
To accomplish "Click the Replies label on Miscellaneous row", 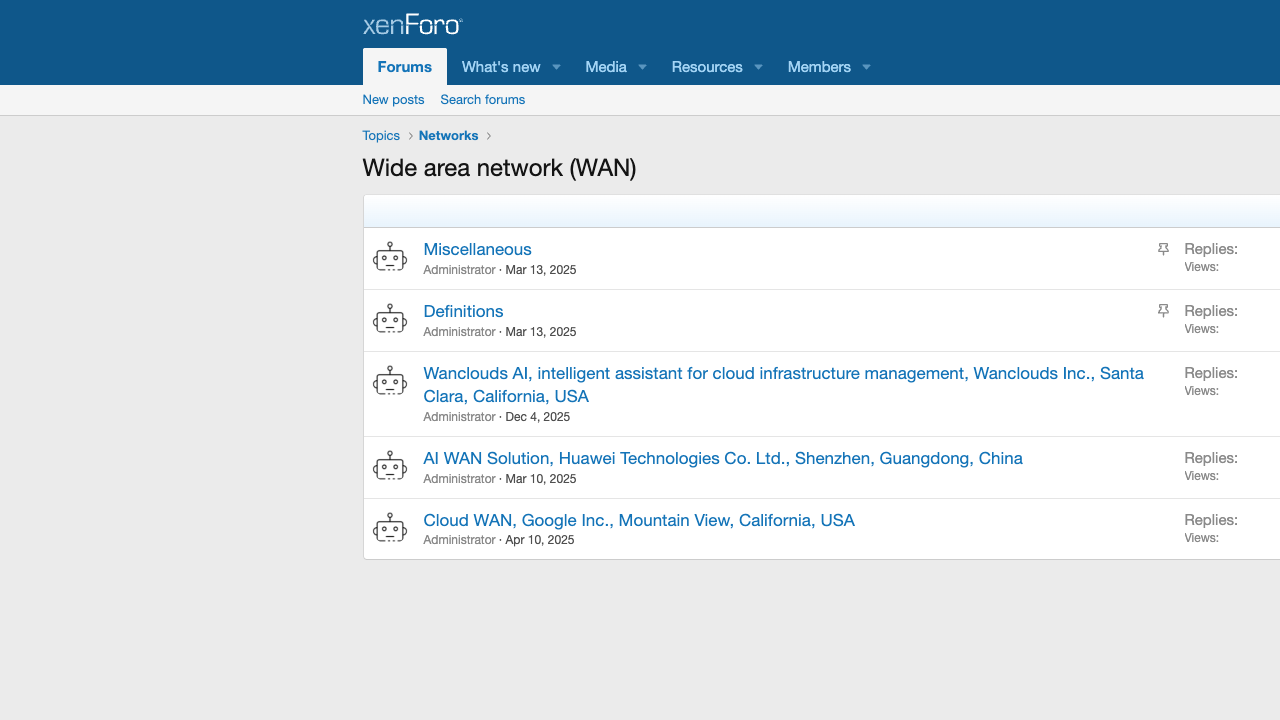I will (x=1211, y=249).
